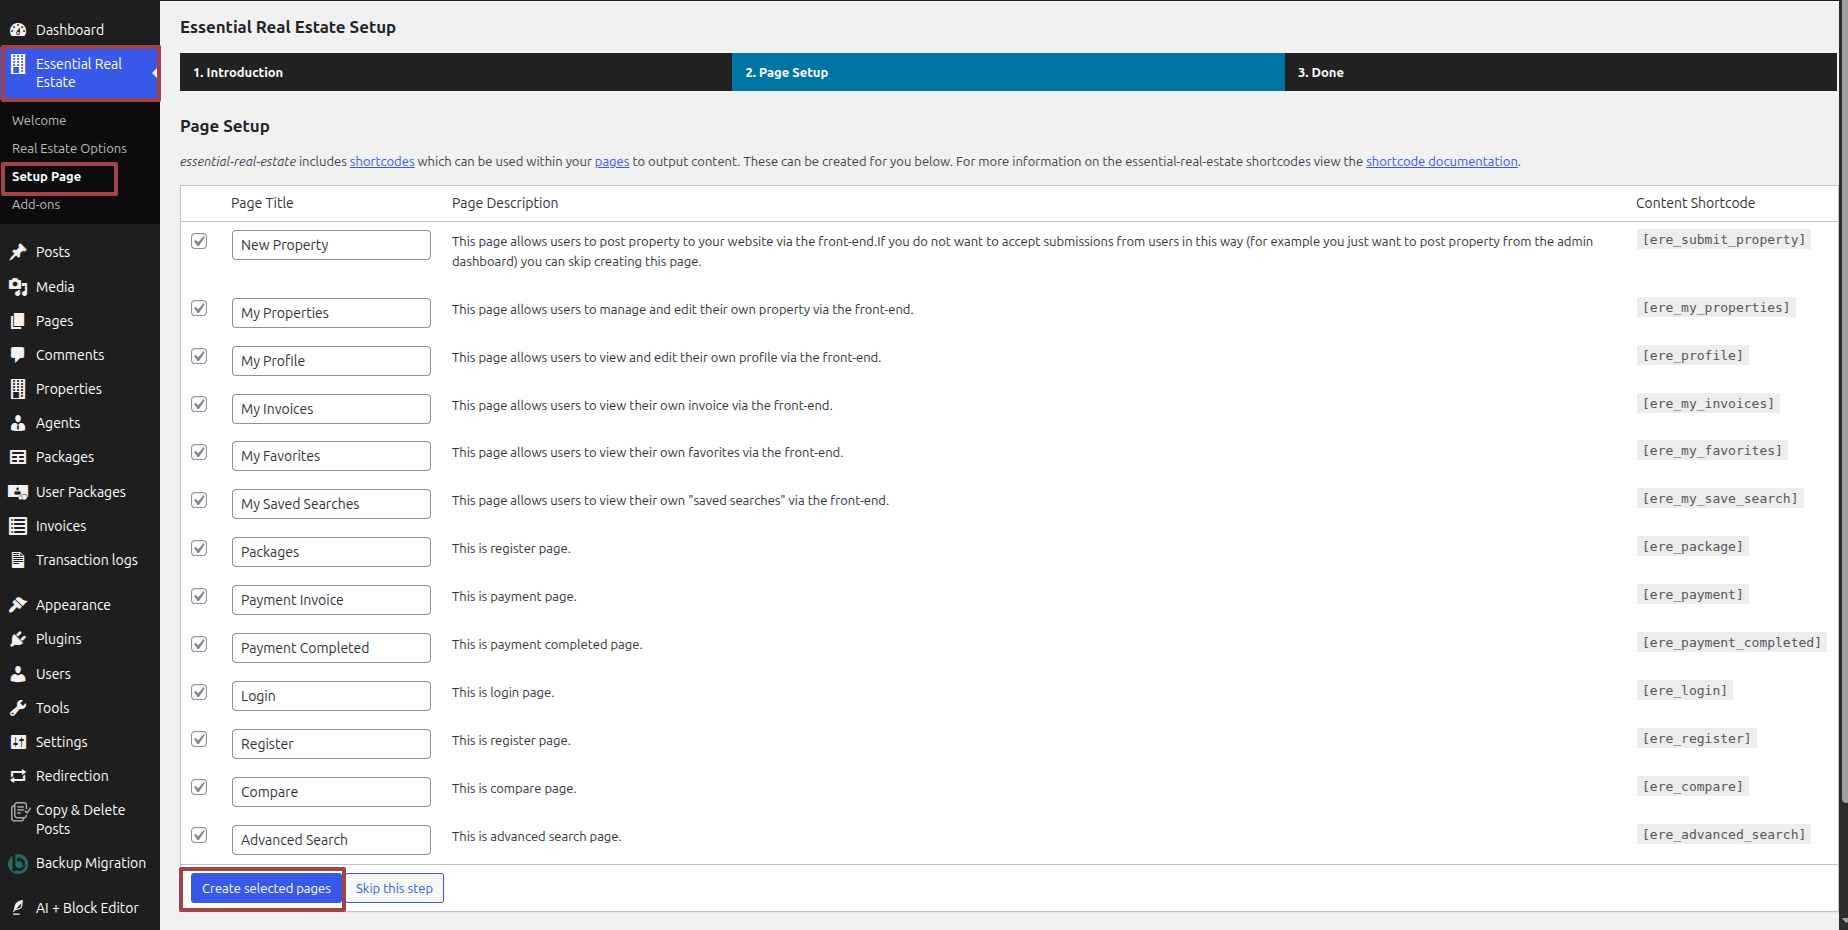Open the Real Estate Options submenu item
This screenshot has height=930, width=1848.
point(69,148)
